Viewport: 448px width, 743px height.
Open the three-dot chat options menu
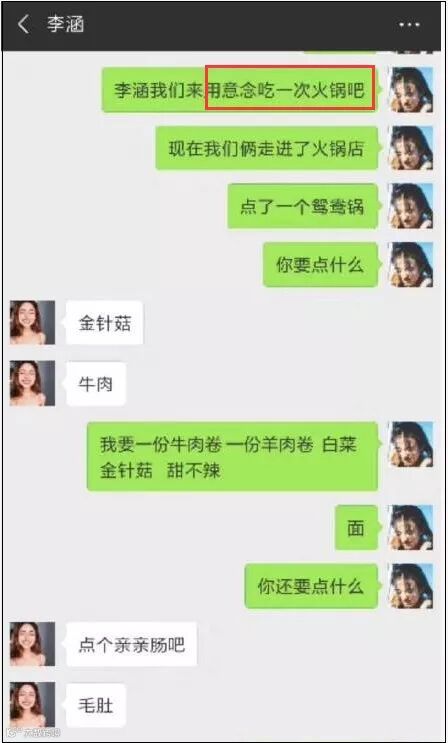[409, 25]
